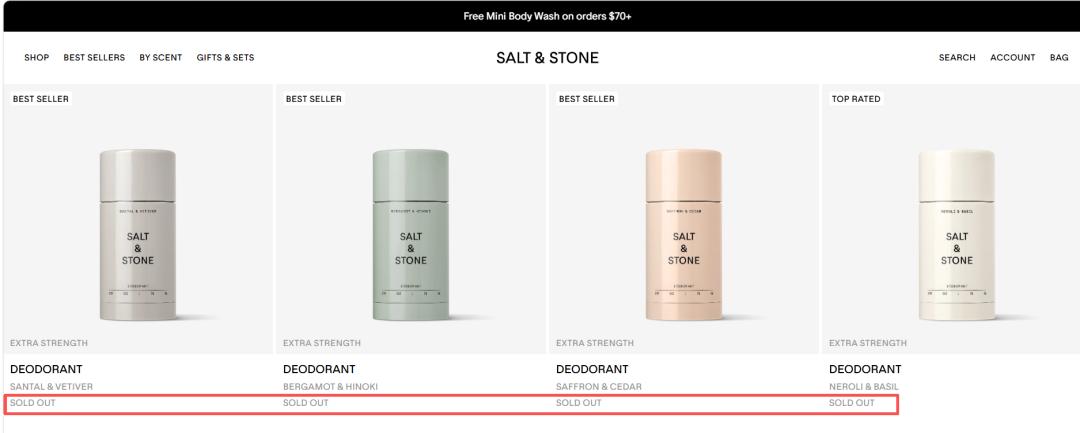Click the free Mini Body Wash banner
The width and height of the screenshot is (1080, 433).
(548, 17)
